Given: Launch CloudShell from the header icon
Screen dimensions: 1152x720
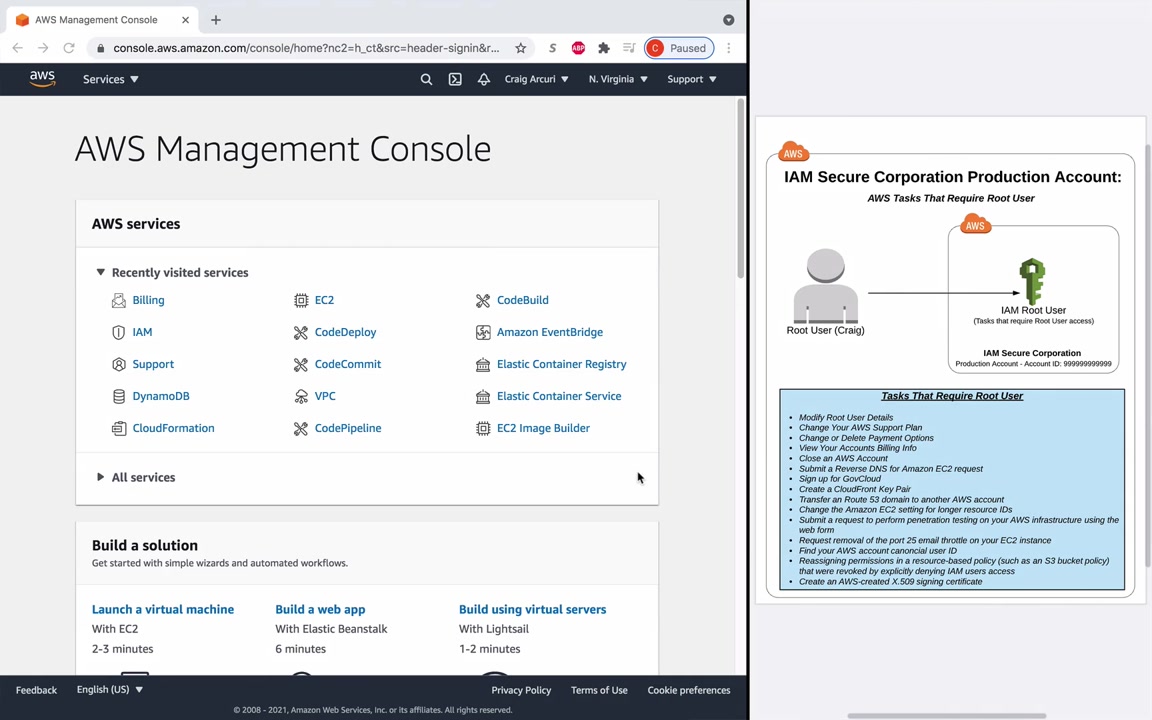Looking at the screenshot, I should pyautogui.click(x=455, y=79).
